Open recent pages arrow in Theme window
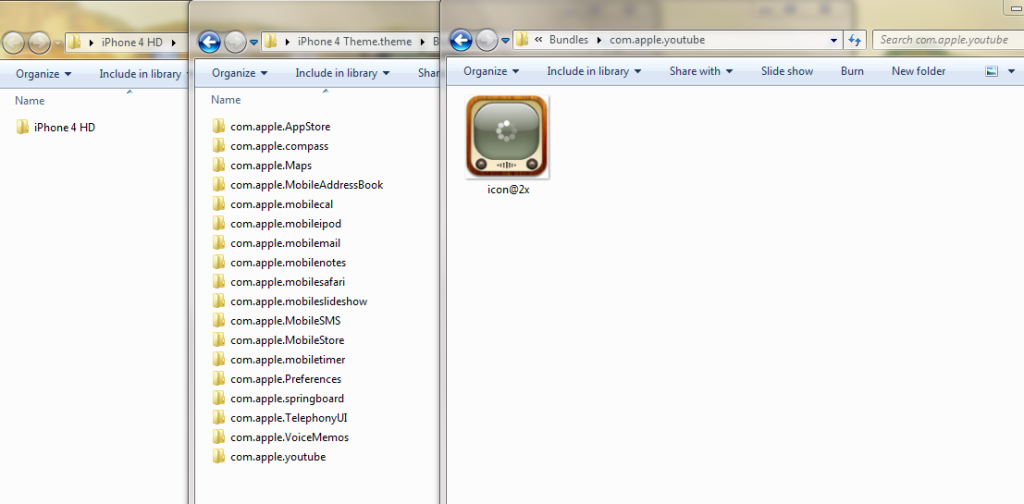Image resolution: width=1024 pixels, height=504 pixels. [254, 44]
